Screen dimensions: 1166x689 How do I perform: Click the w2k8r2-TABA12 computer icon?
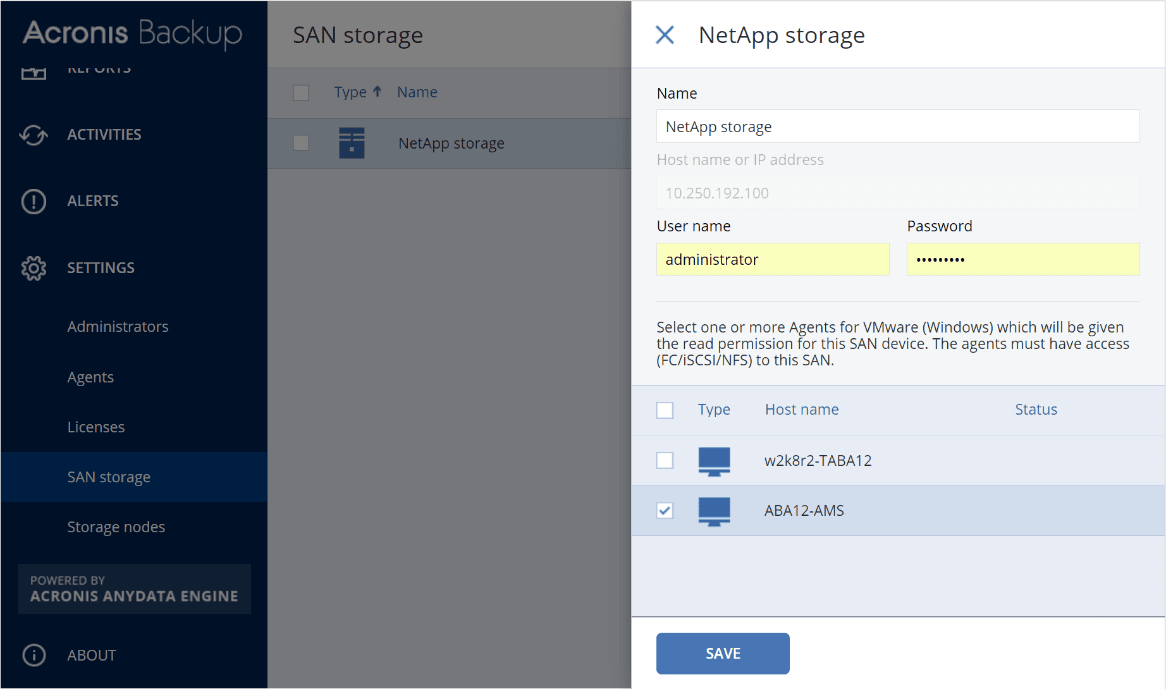point(714,460)
